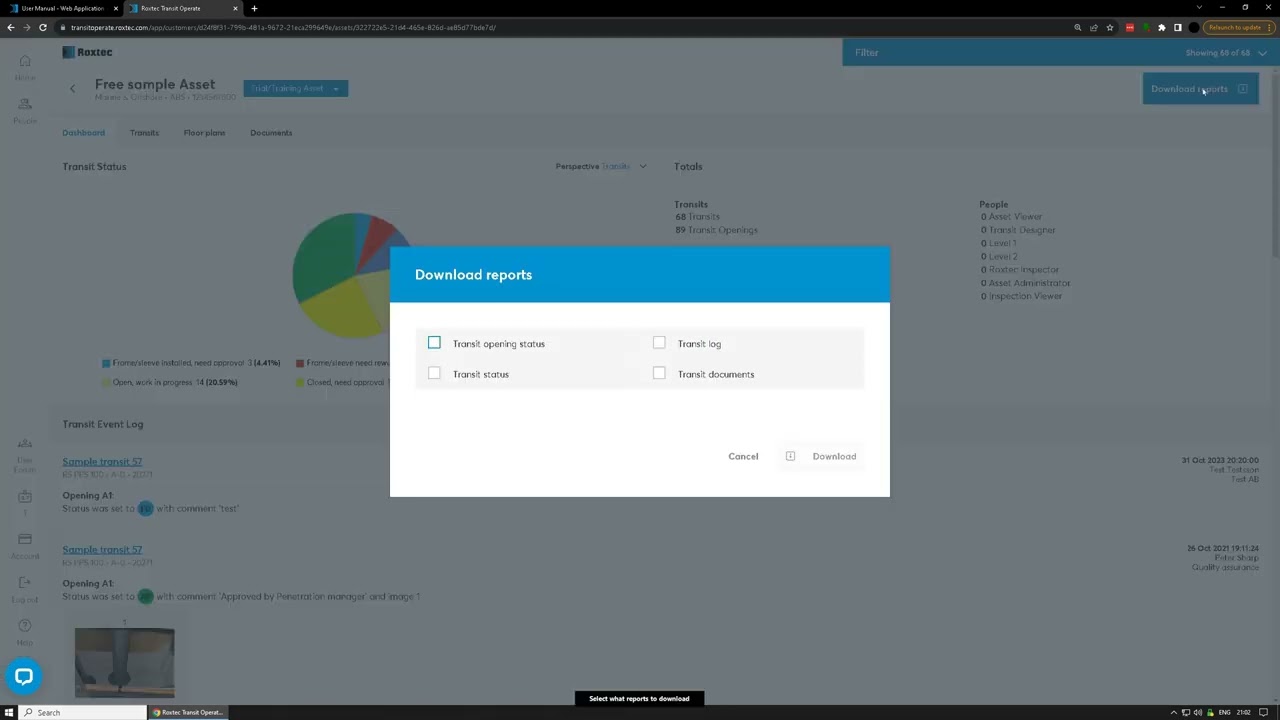Switch to the Transits tab
The height and width of the screenshot is (720, 1280).
tap(144, 132)
